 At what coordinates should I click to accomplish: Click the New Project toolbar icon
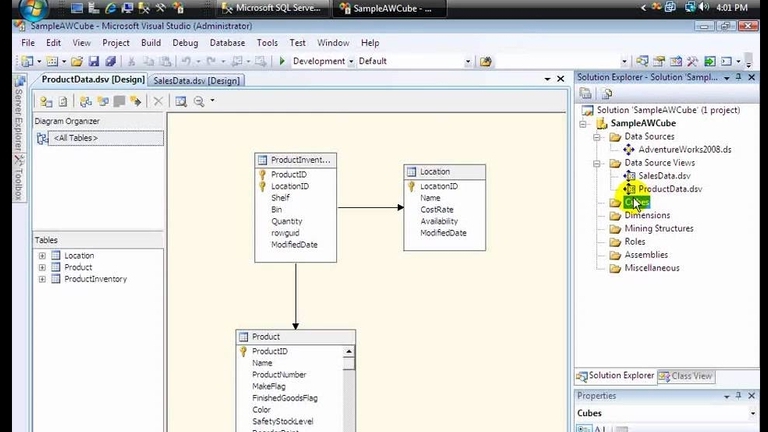point(27,61)
